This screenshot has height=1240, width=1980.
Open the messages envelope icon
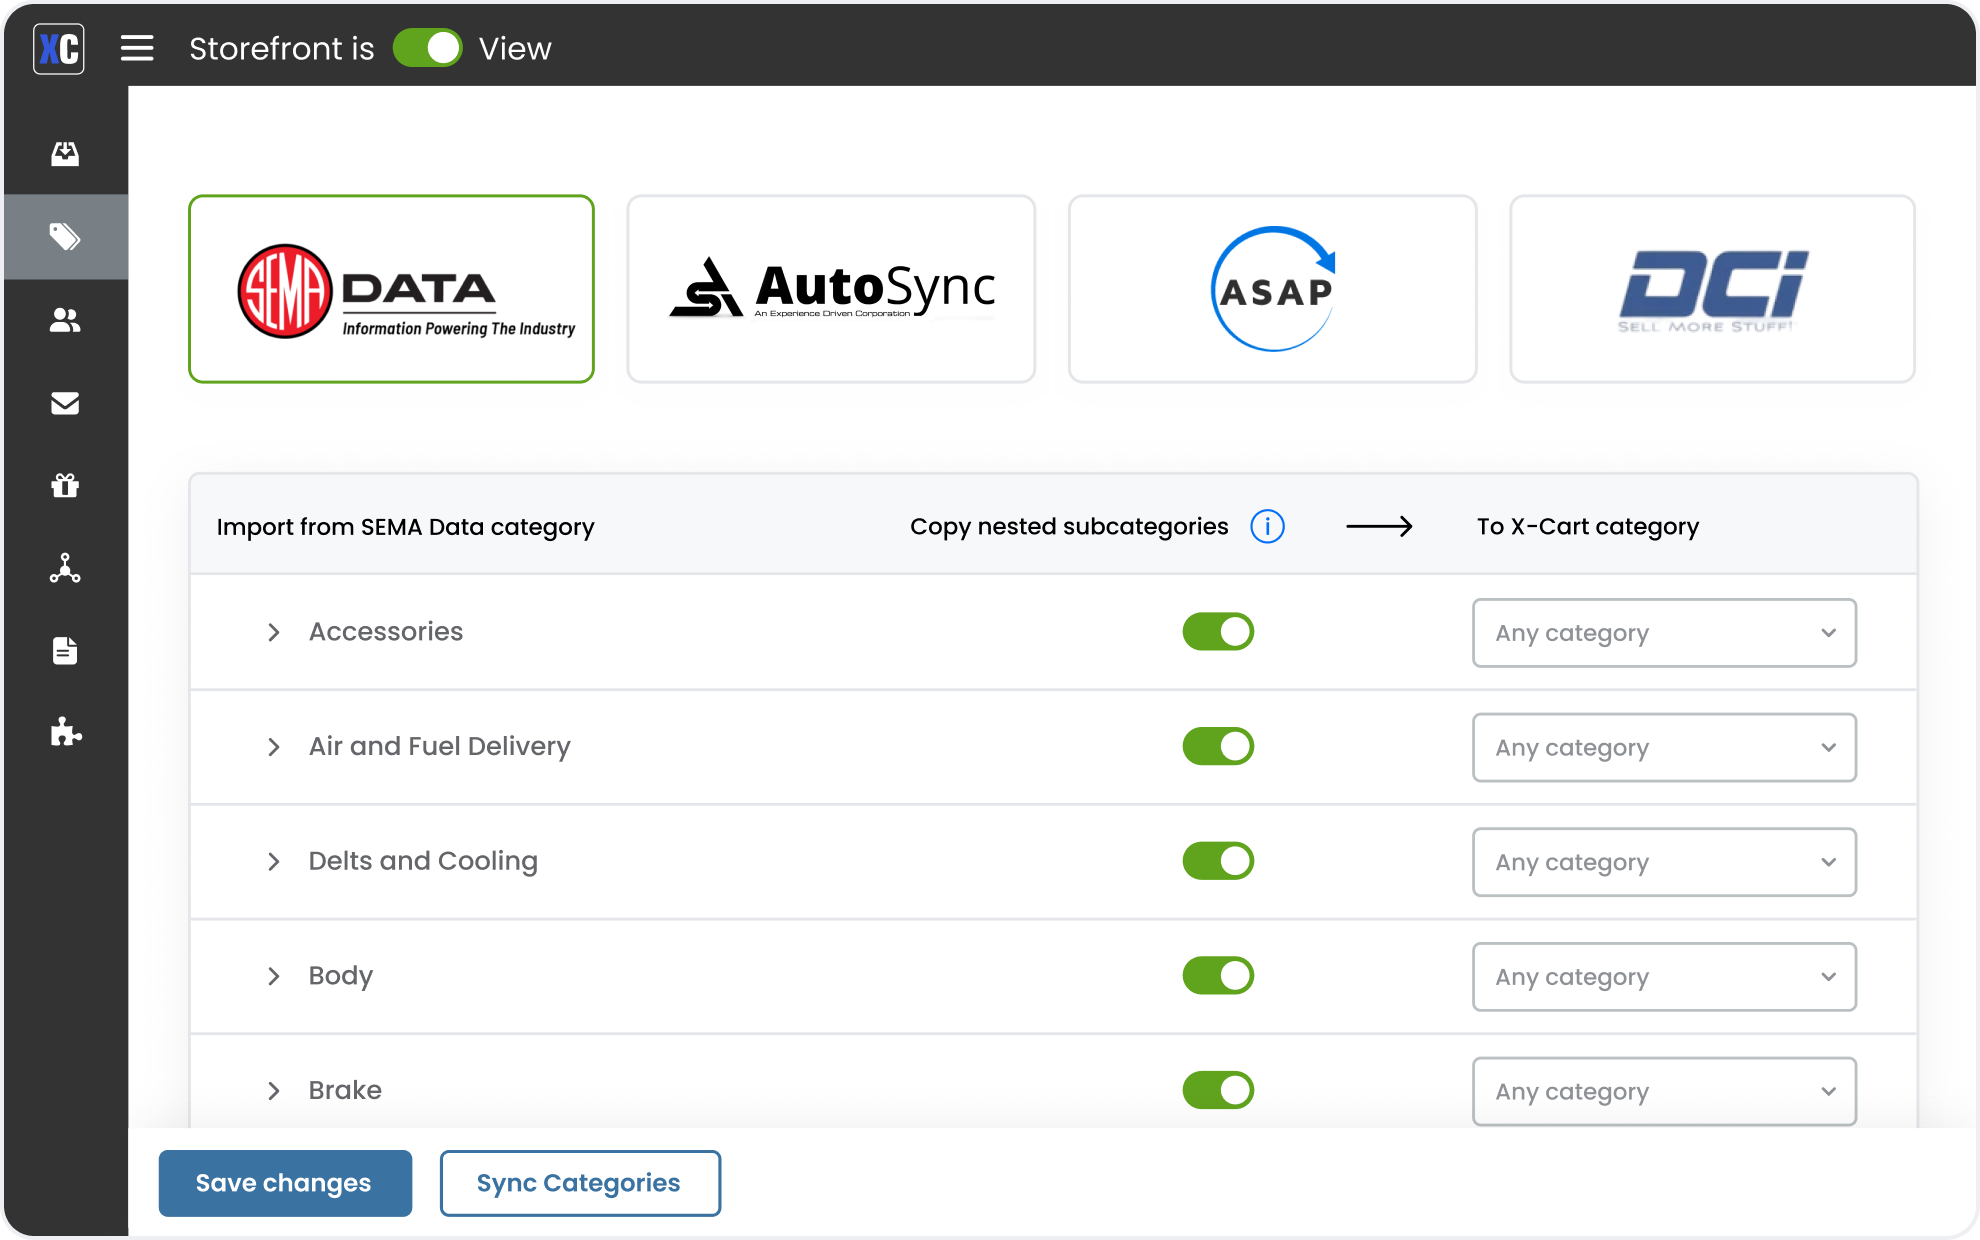[x=65, y=403]
